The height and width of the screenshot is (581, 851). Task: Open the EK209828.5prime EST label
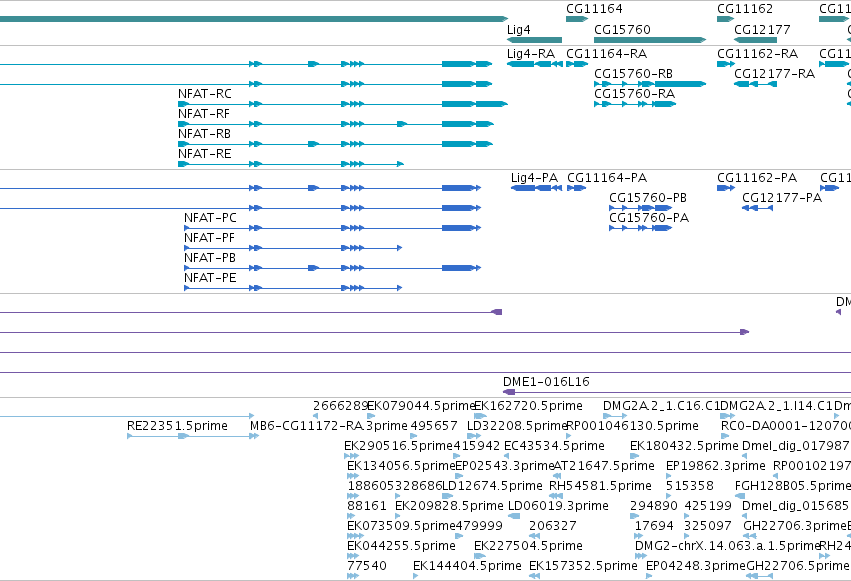coord(449,506)
